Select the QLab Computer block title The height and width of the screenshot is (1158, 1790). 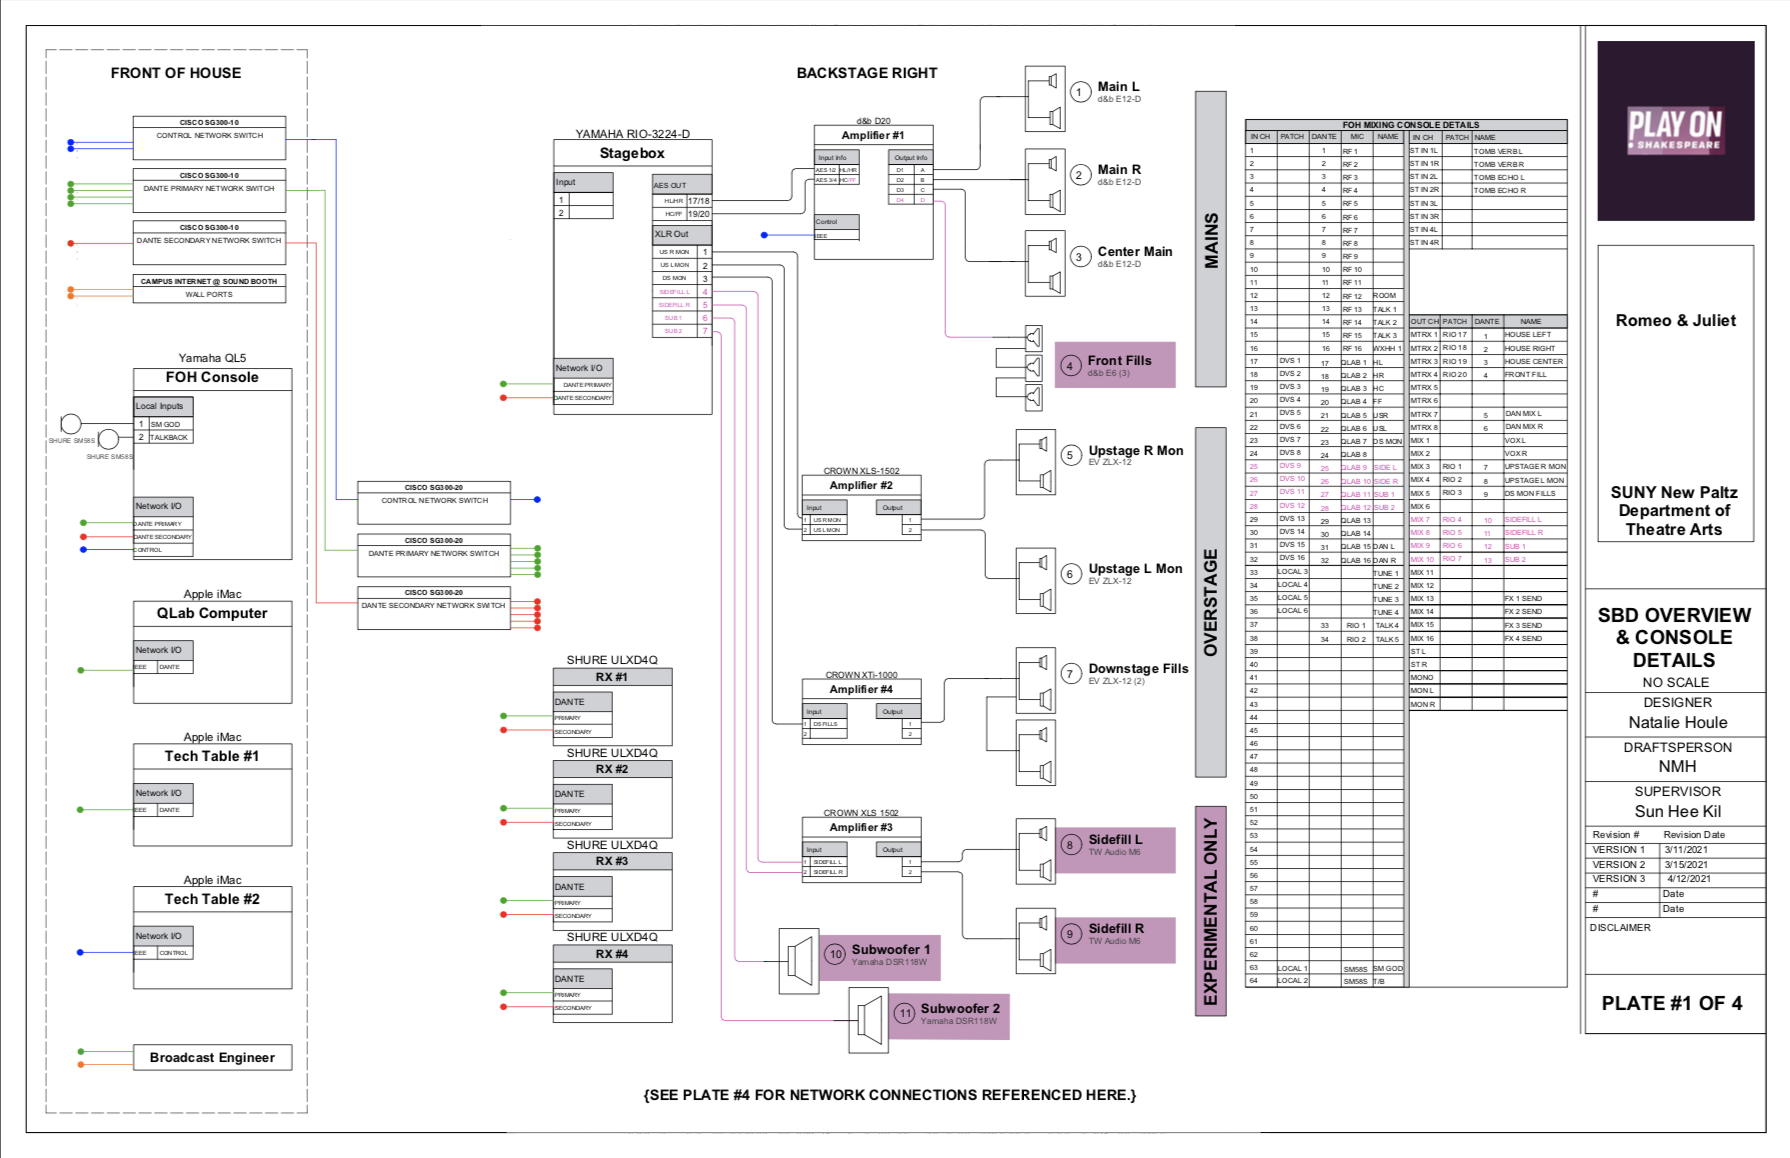click(x=212, y=614)
